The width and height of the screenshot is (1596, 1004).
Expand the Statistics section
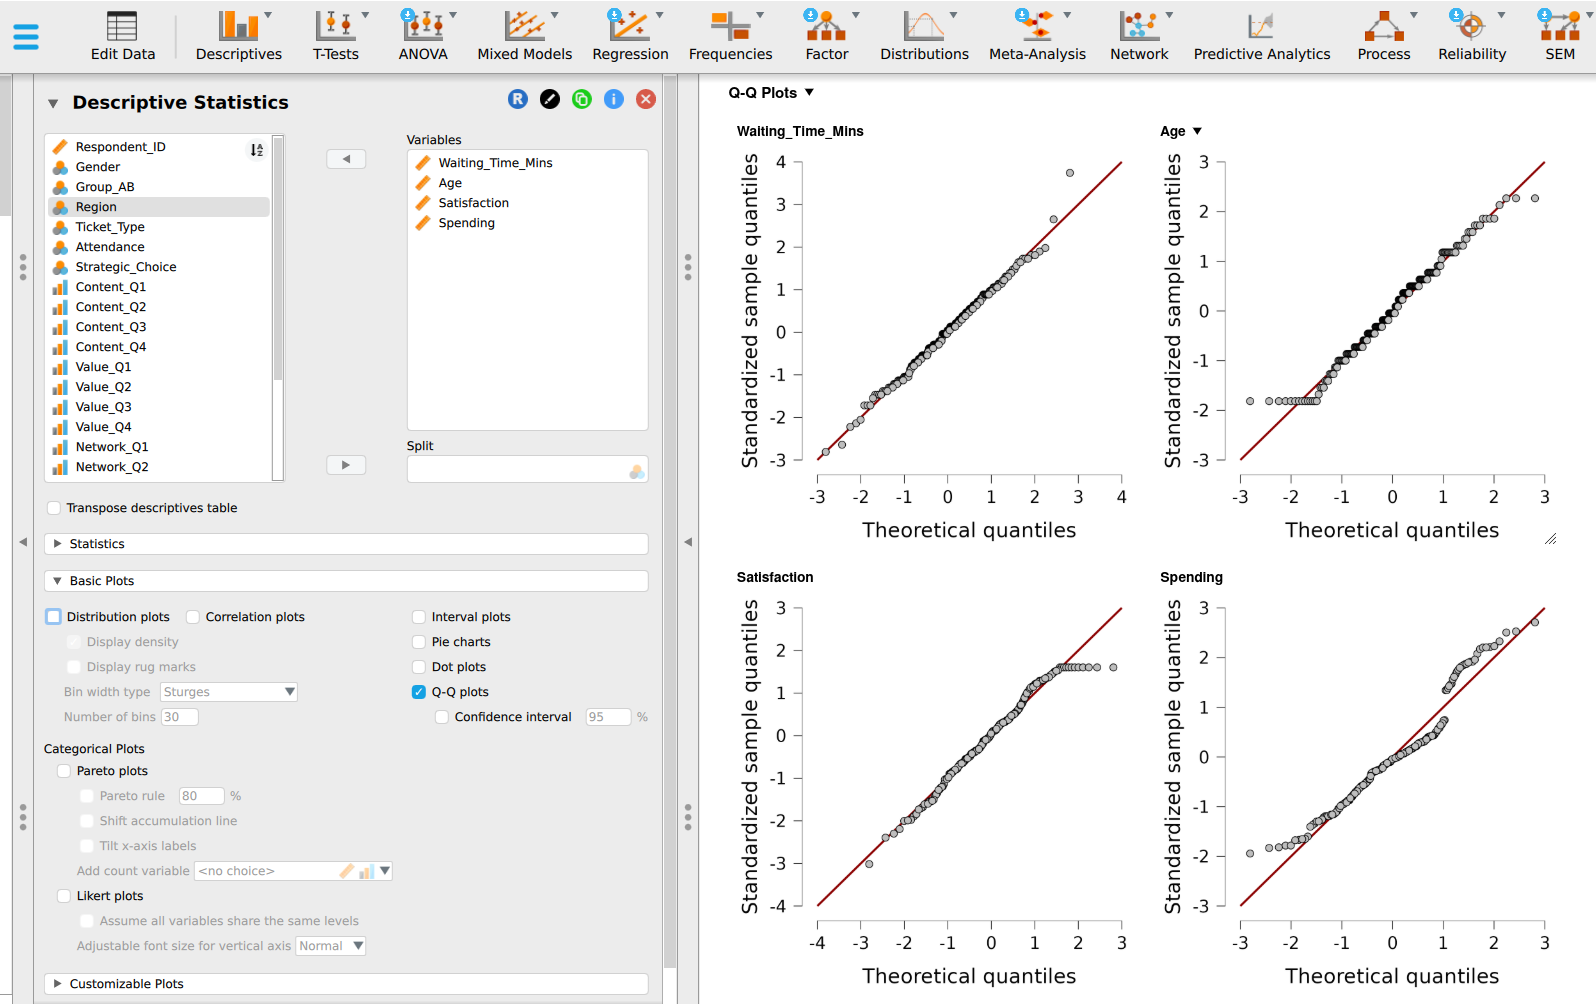point(346,544)
